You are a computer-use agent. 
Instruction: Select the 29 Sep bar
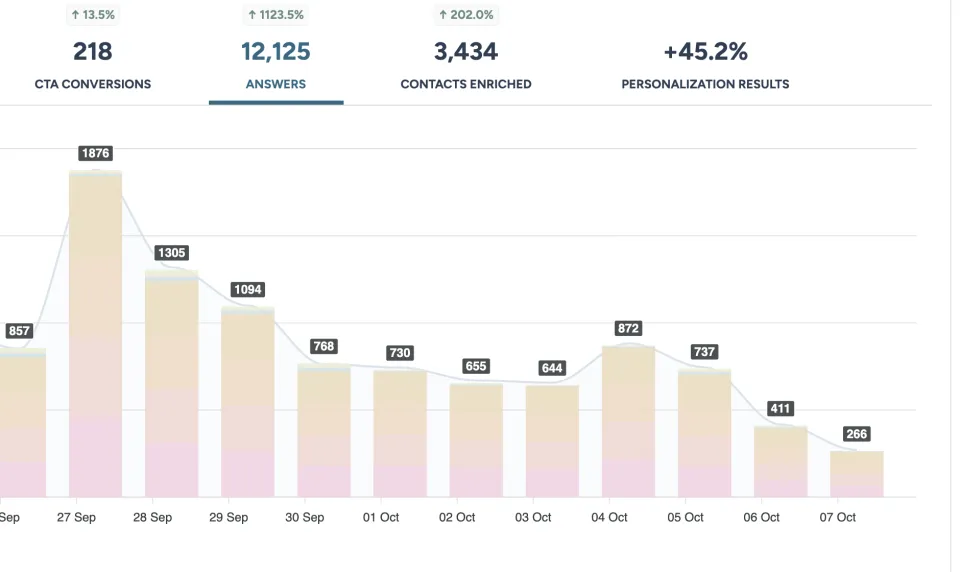pyautogui.click(x=248, y=402)
